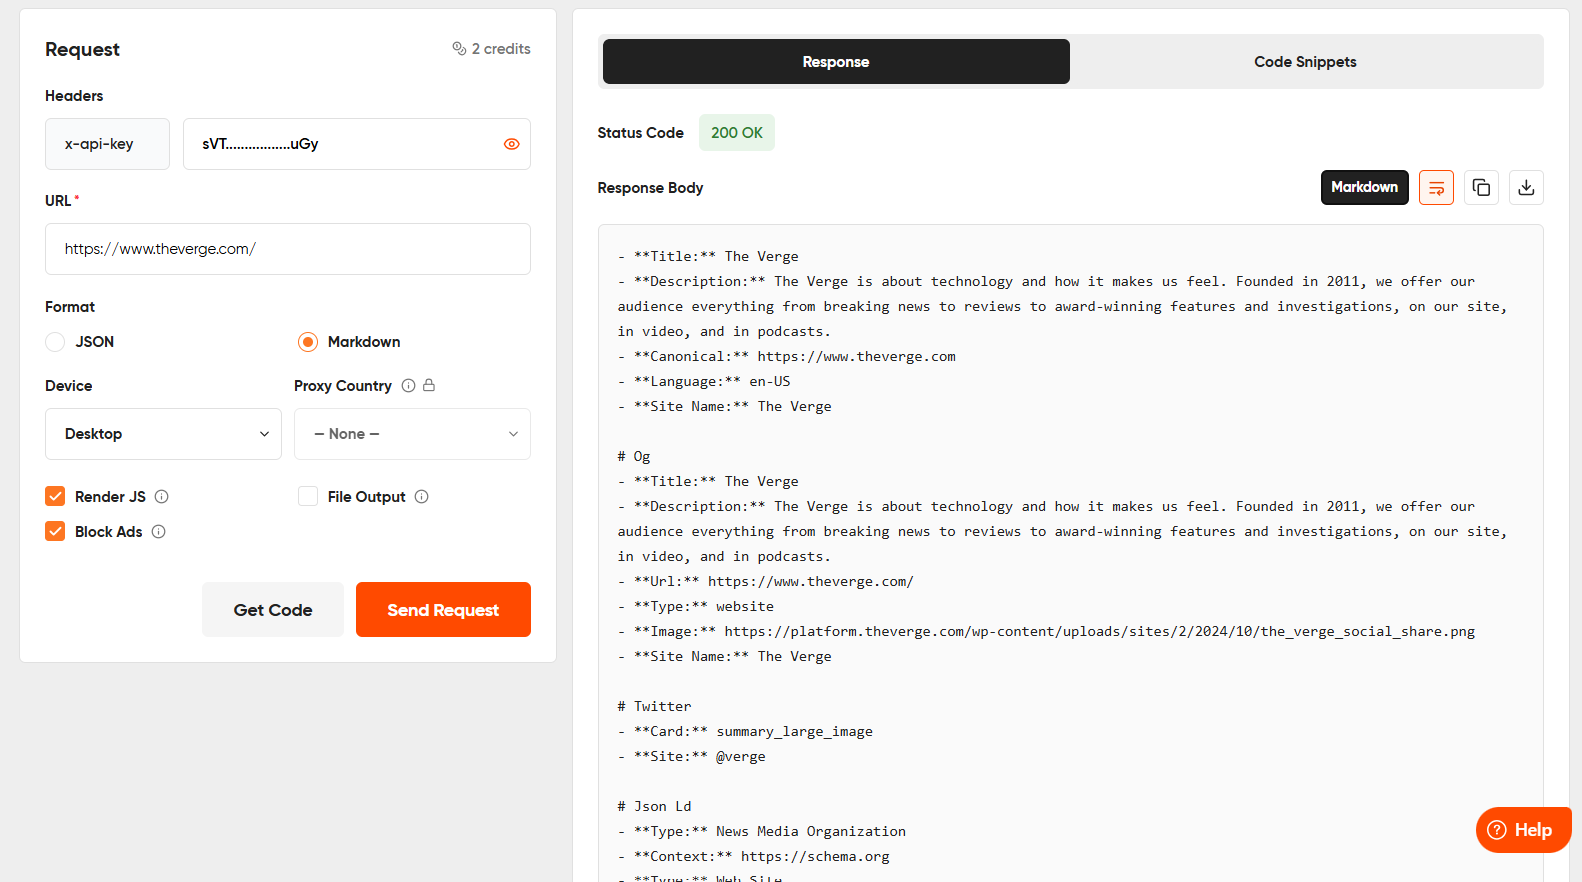Click the URL input field
This screenshot has height=882, width=1582.
click(288, 249)
